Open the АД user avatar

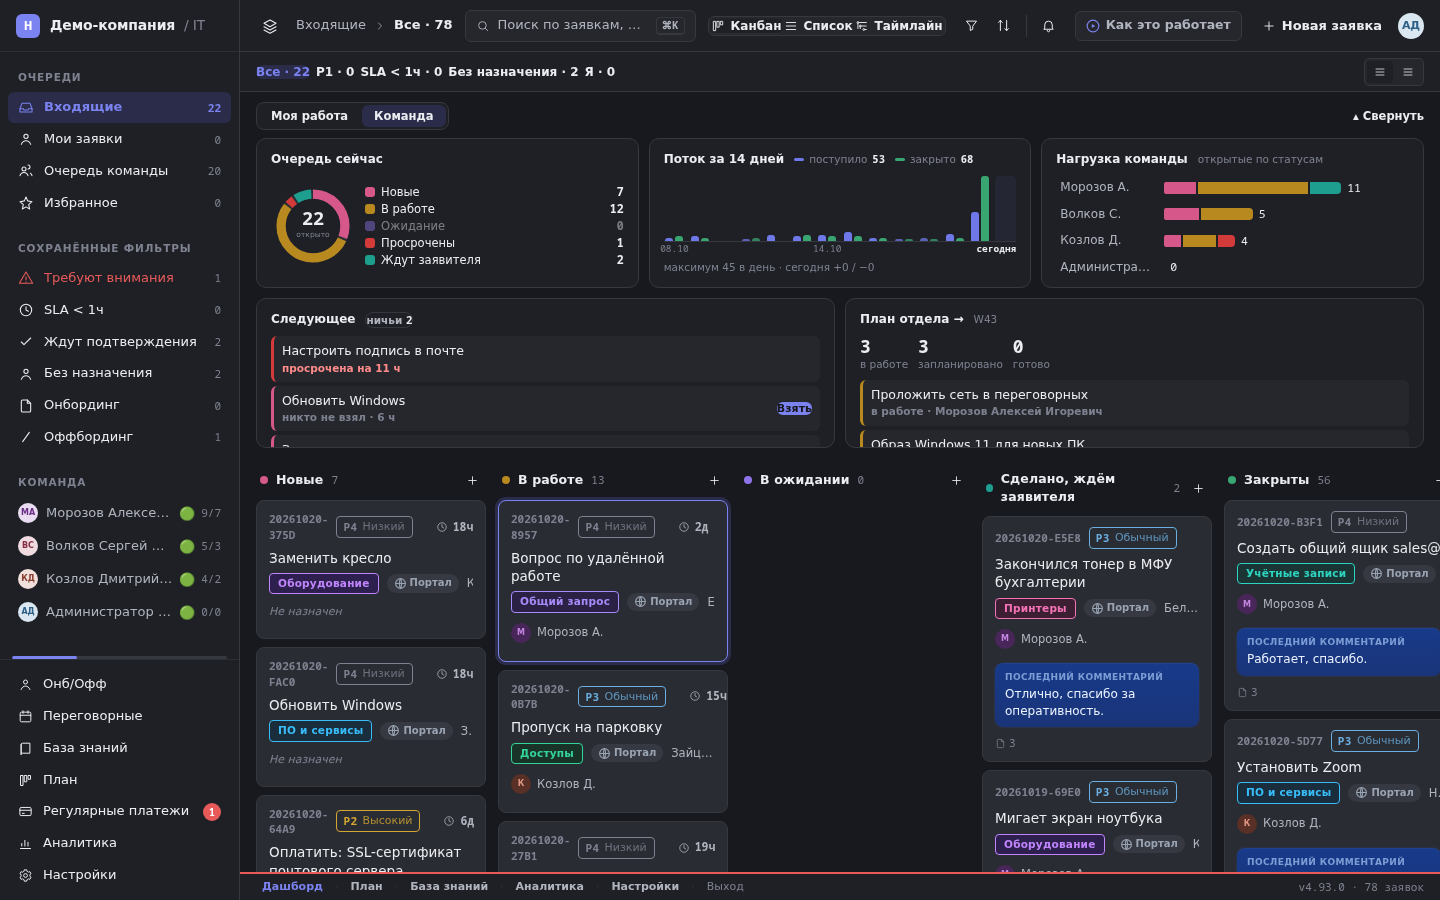1411,26
